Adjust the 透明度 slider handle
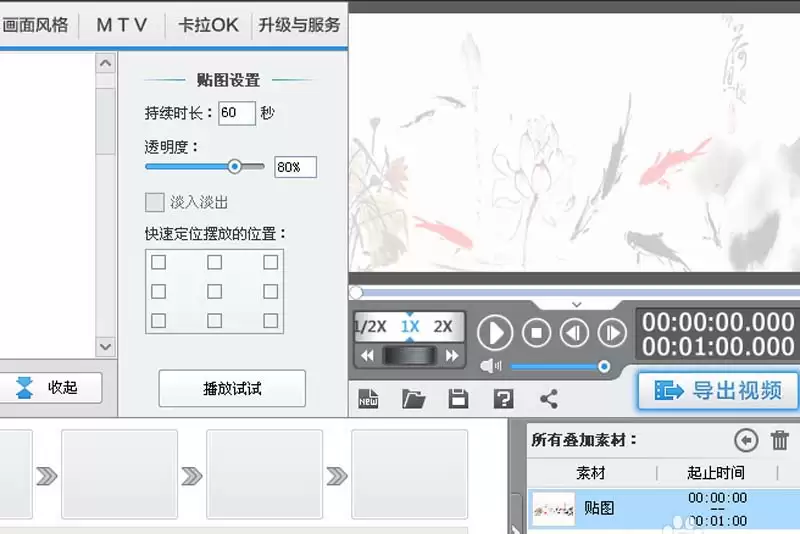The image size is (800, 534). (234, 166)
